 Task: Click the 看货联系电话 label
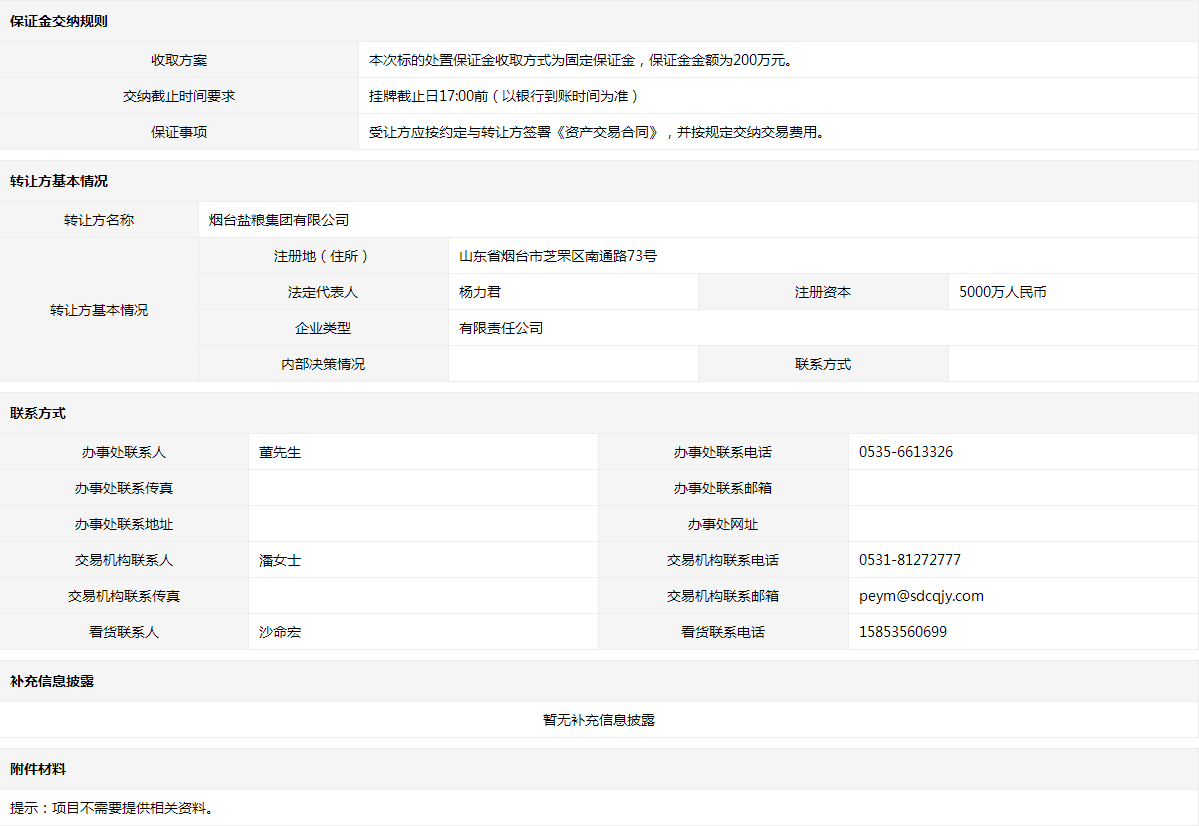point(723,632)
